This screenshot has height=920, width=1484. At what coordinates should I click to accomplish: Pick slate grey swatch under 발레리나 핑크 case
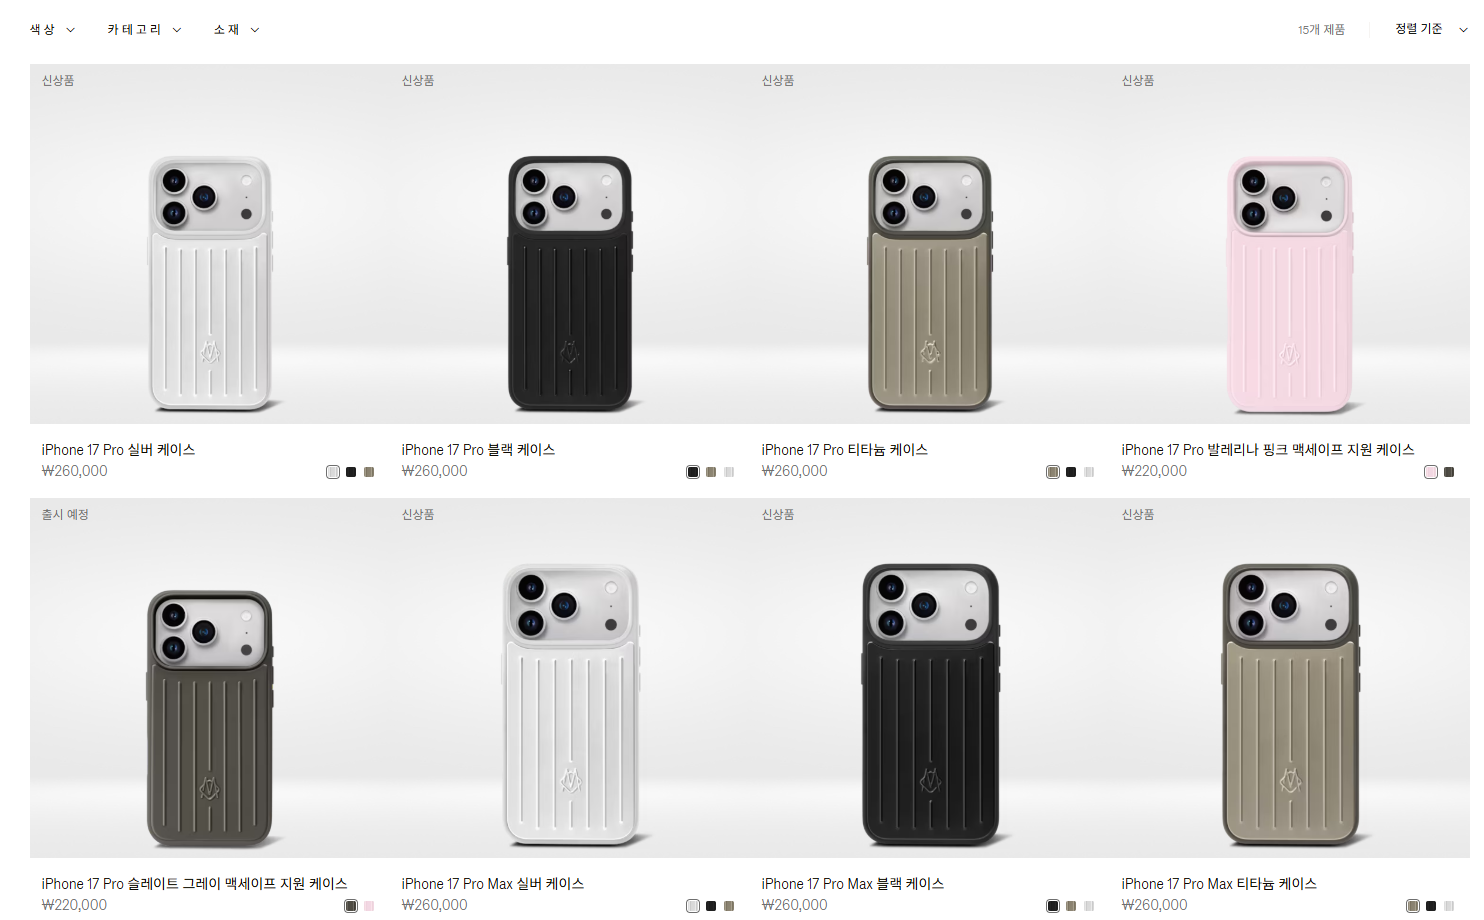click(1449, 472)
